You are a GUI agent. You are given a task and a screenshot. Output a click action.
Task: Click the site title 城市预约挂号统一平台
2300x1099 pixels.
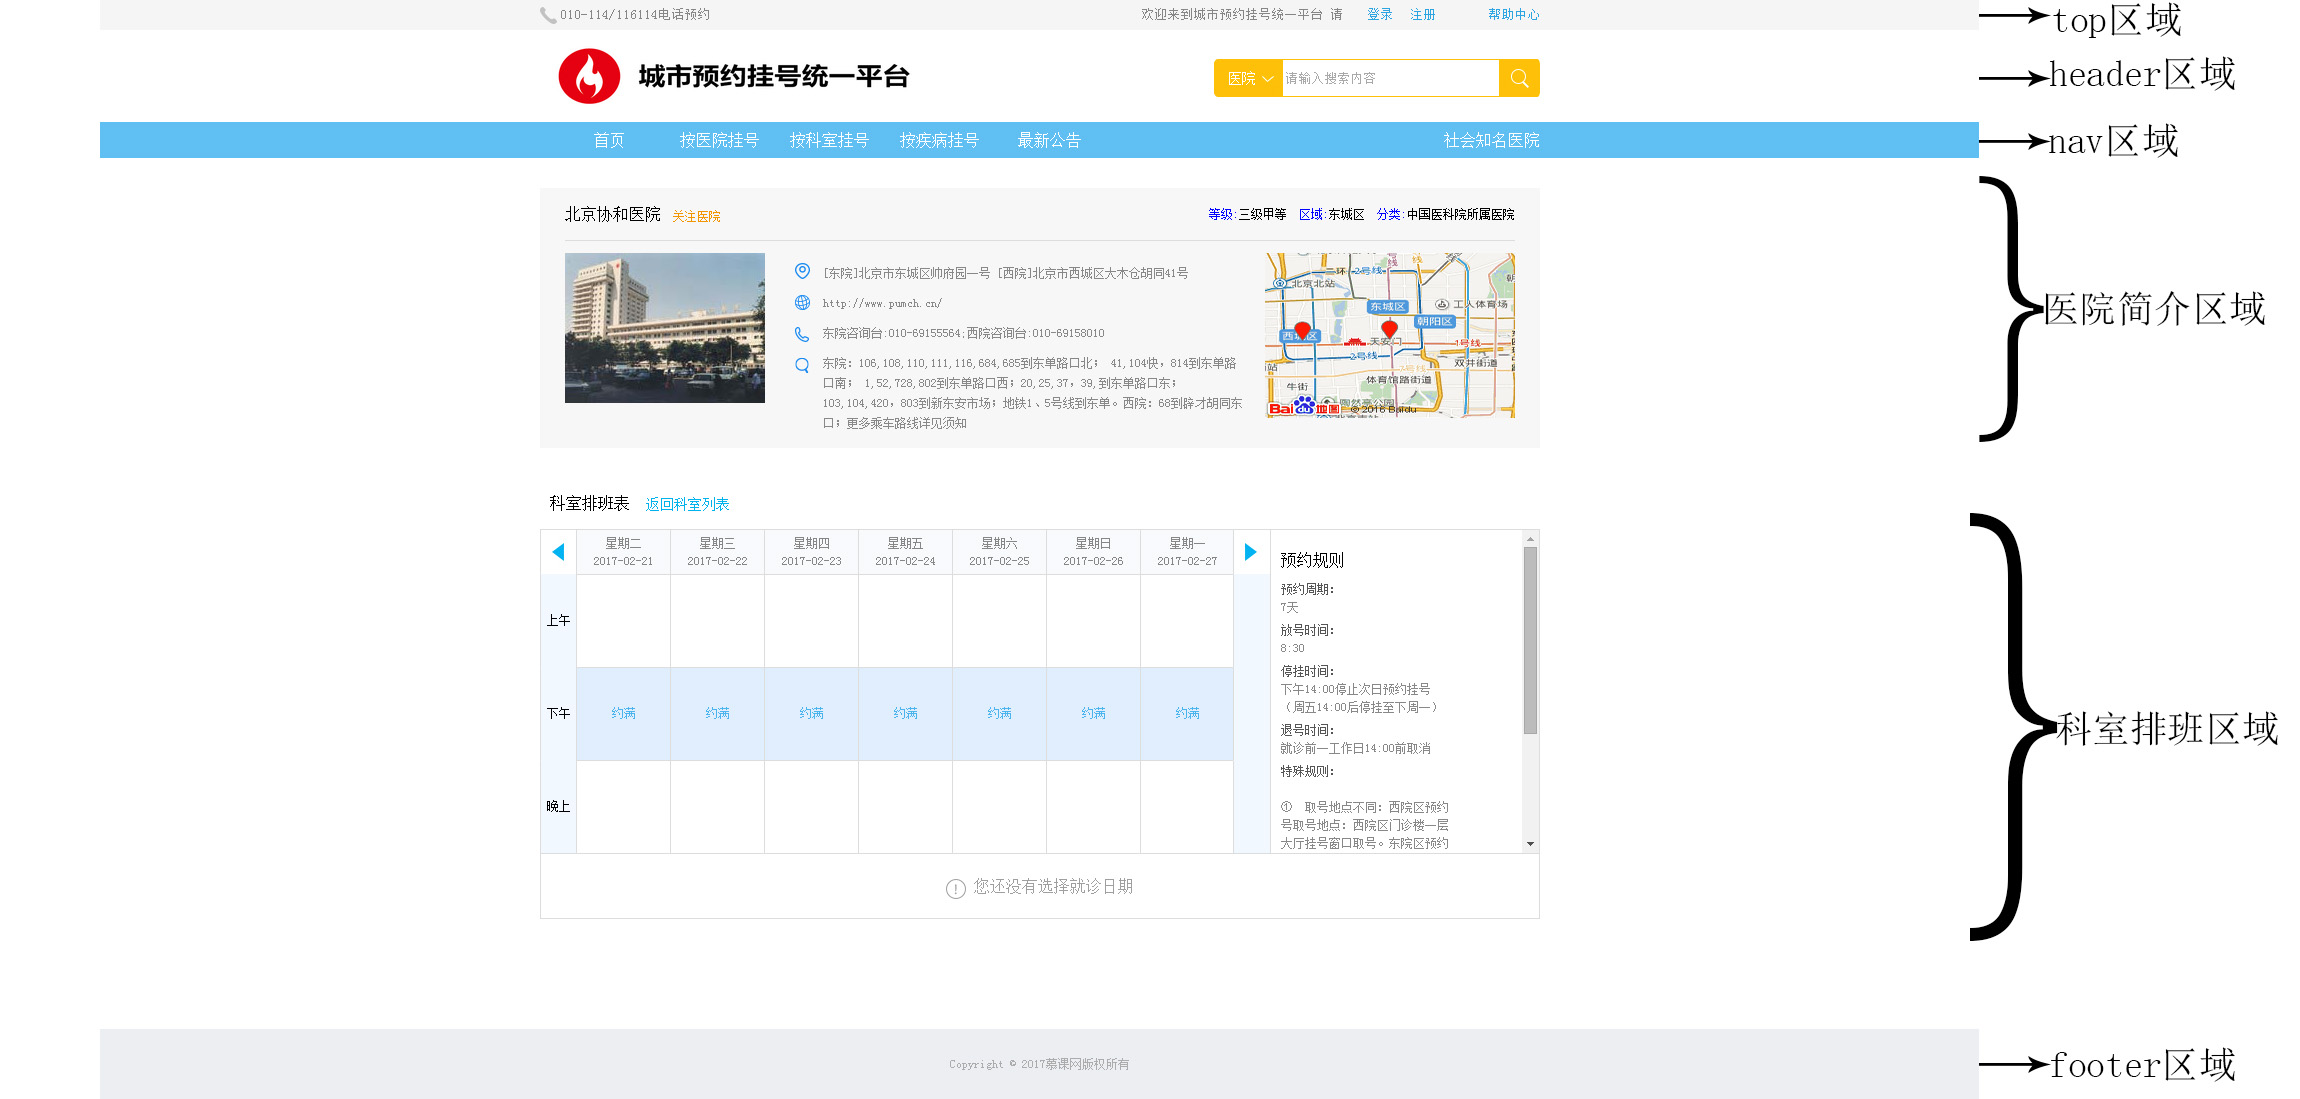[773, 76]
